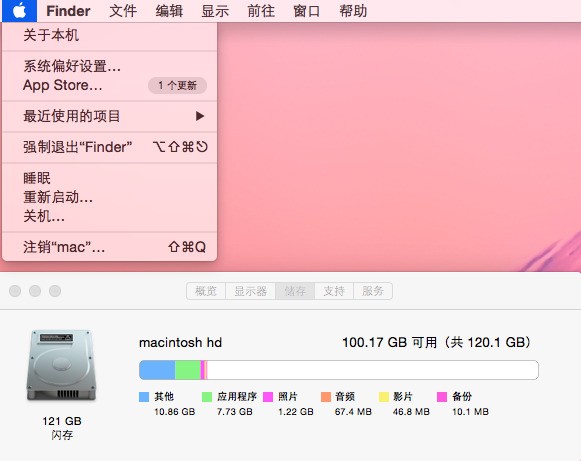This screenshot has height=461, width=581.
Task: Click the 备份 legend label
Action: (x=462, y=397)
